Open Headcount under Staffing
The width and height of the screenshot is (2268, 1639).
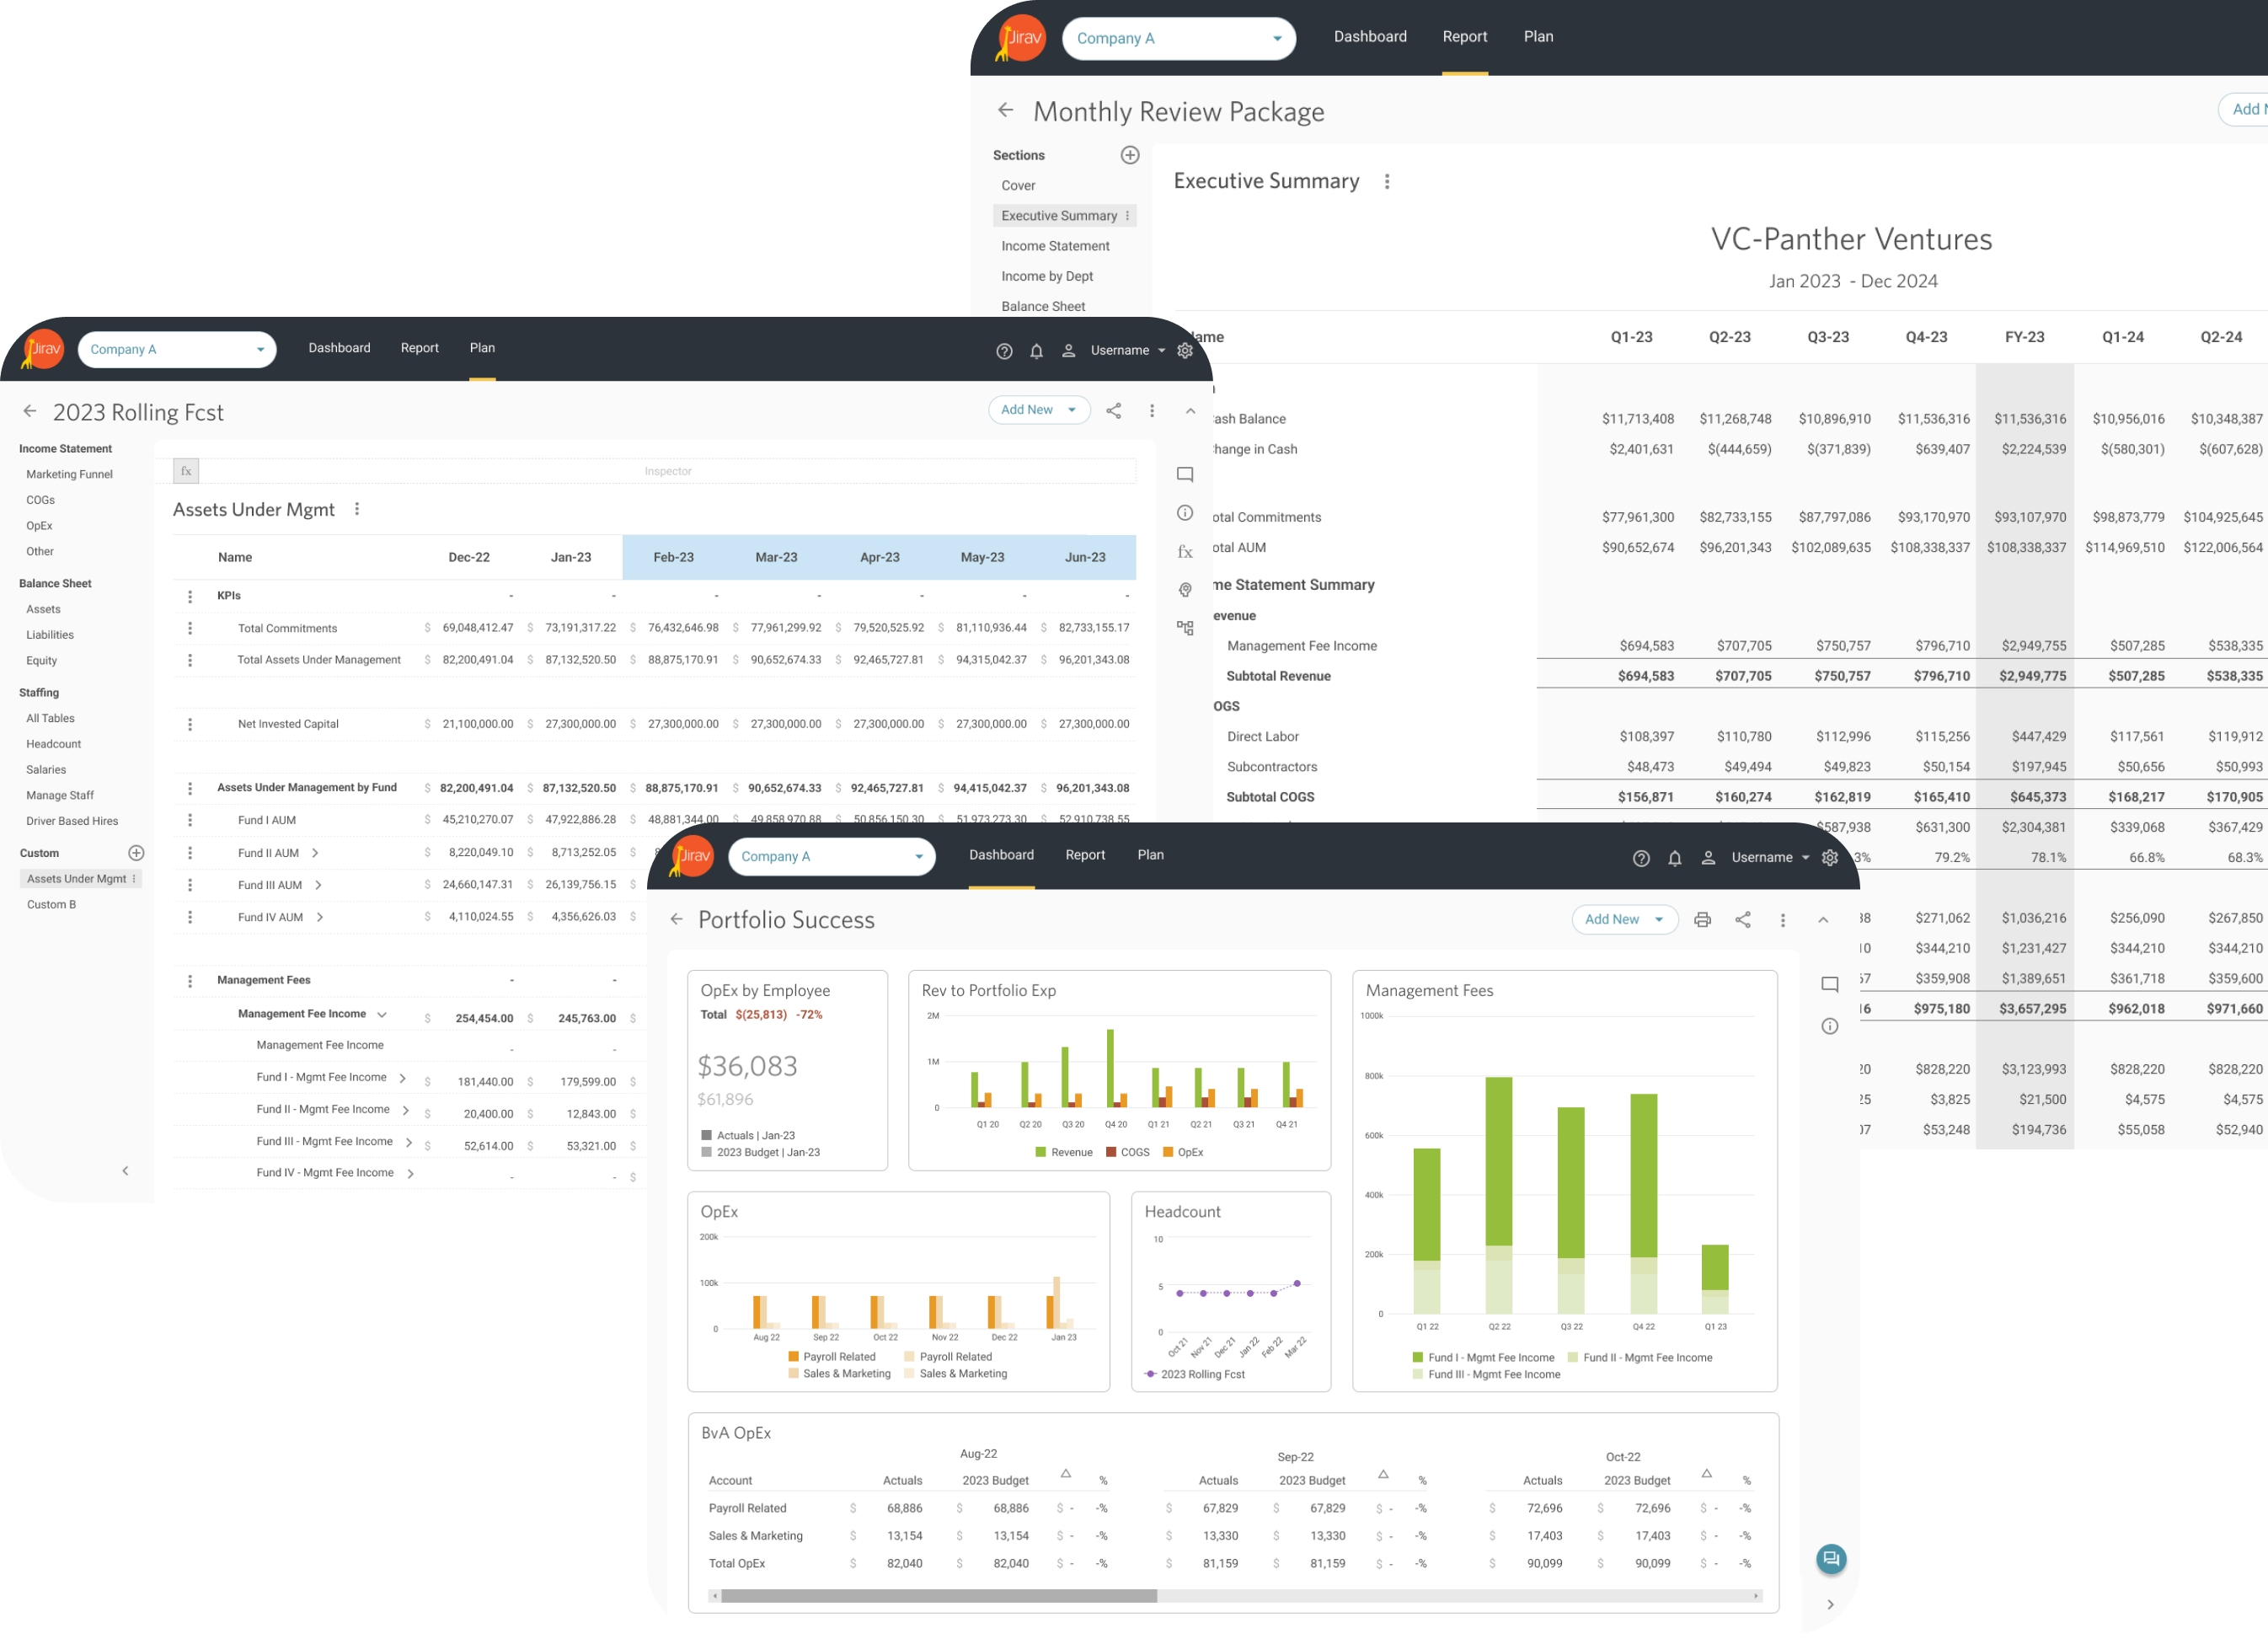53,744
